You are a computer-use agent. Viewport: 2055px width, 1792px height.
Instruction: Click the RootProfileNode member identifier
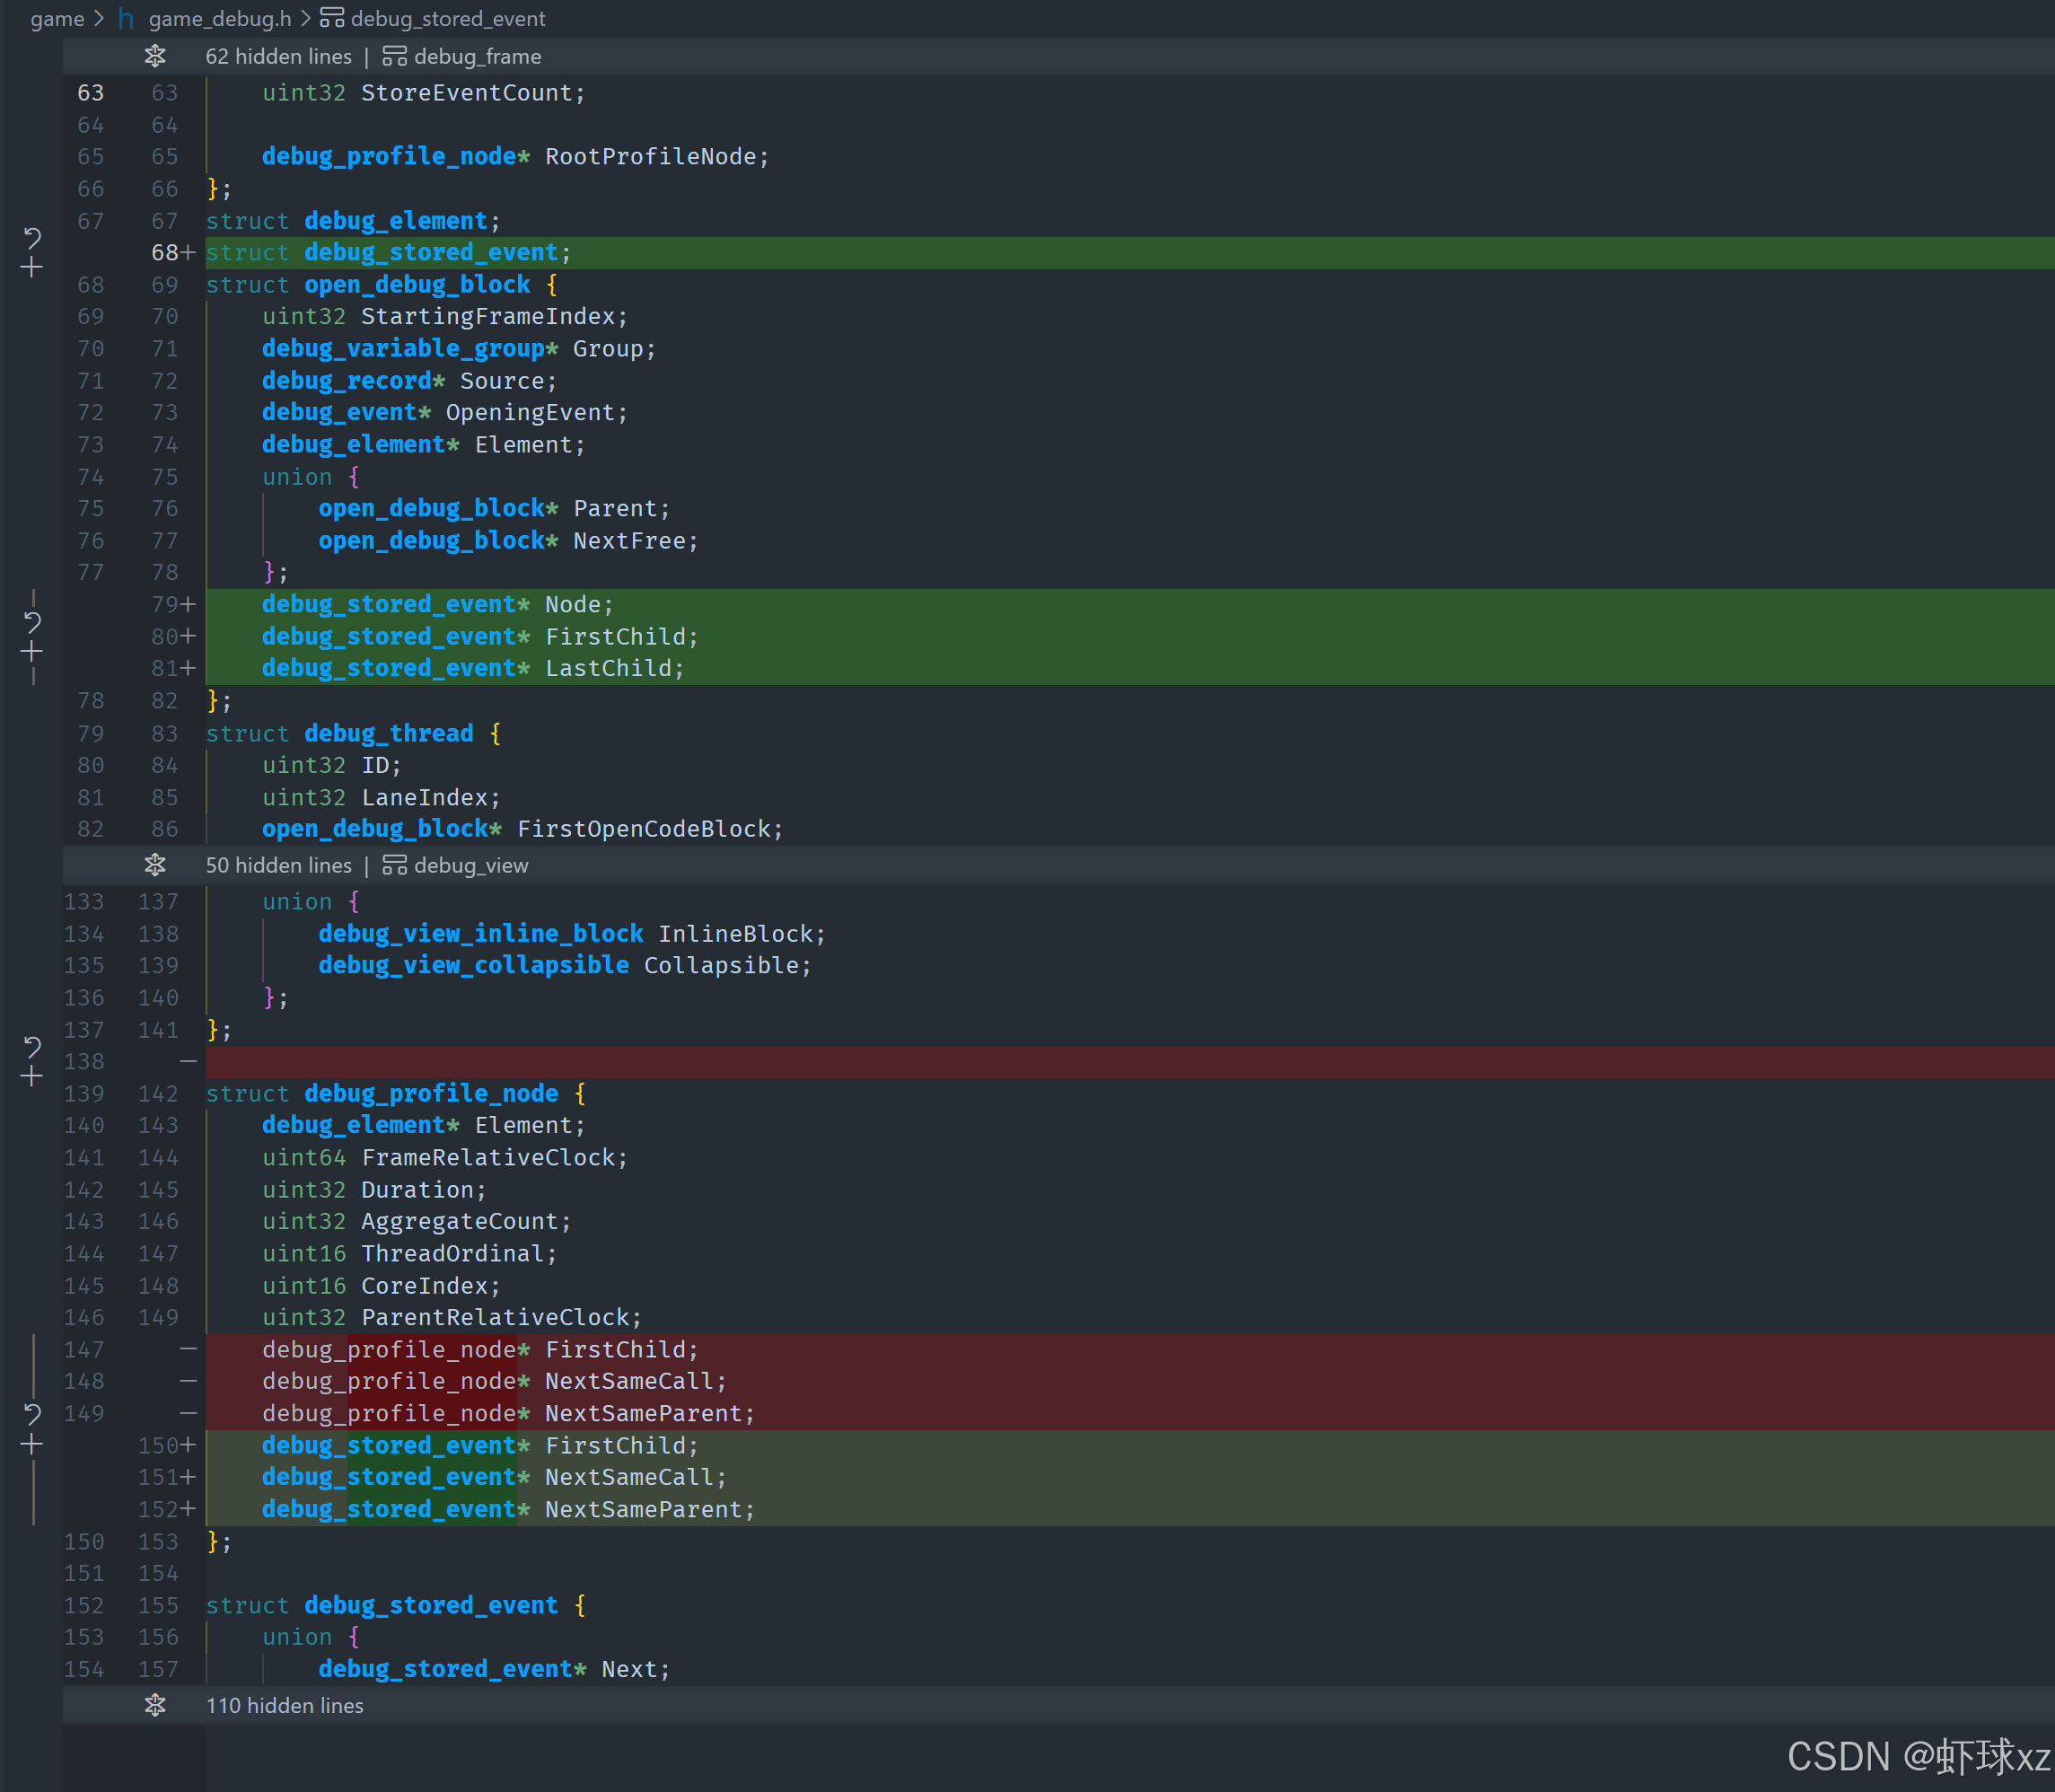(x=650, y=157)
